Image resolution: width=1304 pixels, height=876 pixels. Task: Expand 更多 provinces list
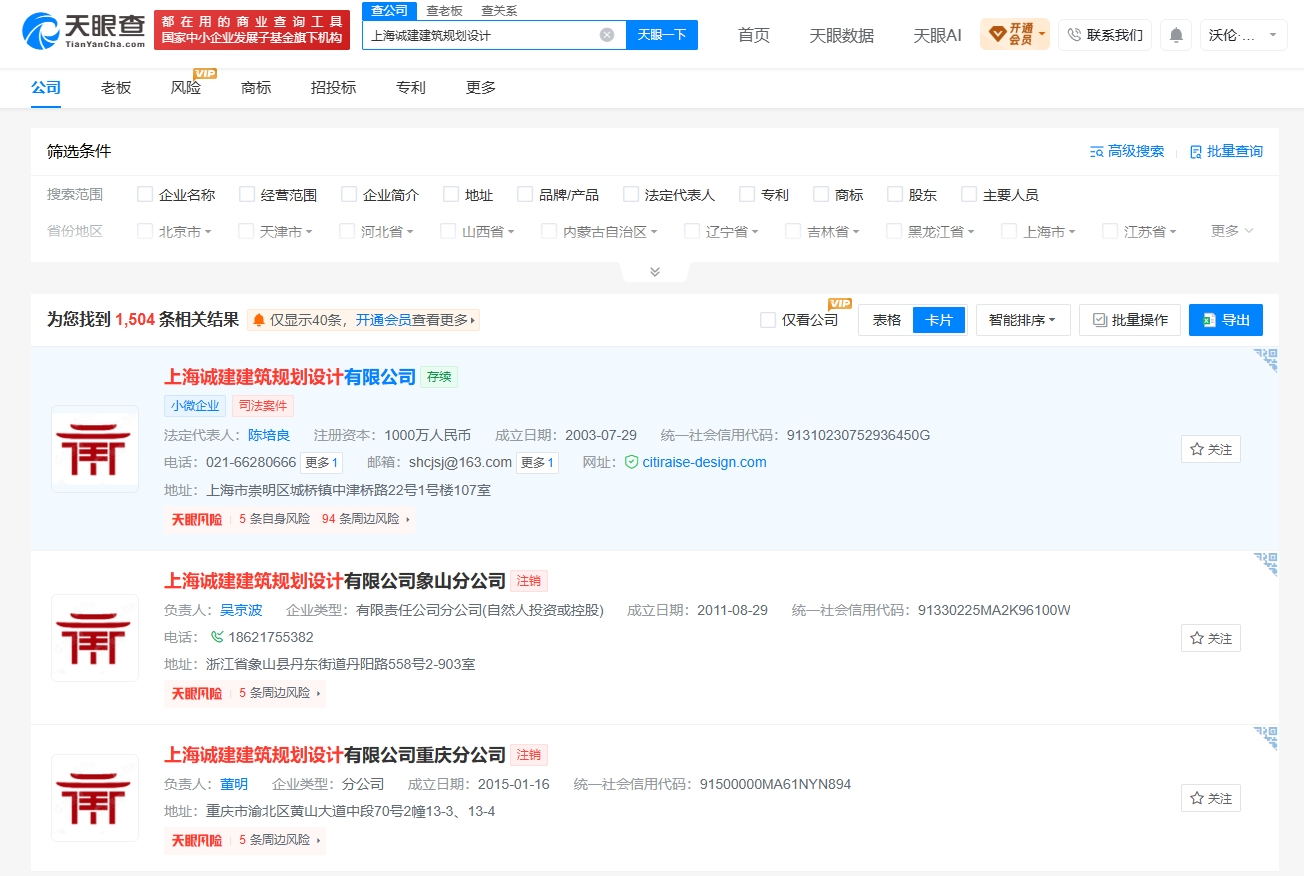(1232, 230)
